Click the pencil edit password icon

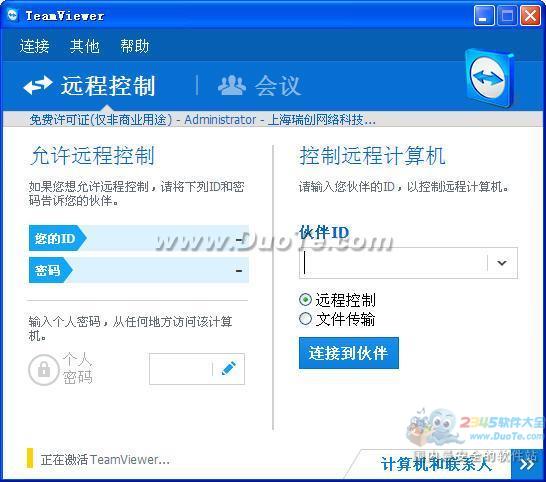pyautogui.click(x=229, y=368)
